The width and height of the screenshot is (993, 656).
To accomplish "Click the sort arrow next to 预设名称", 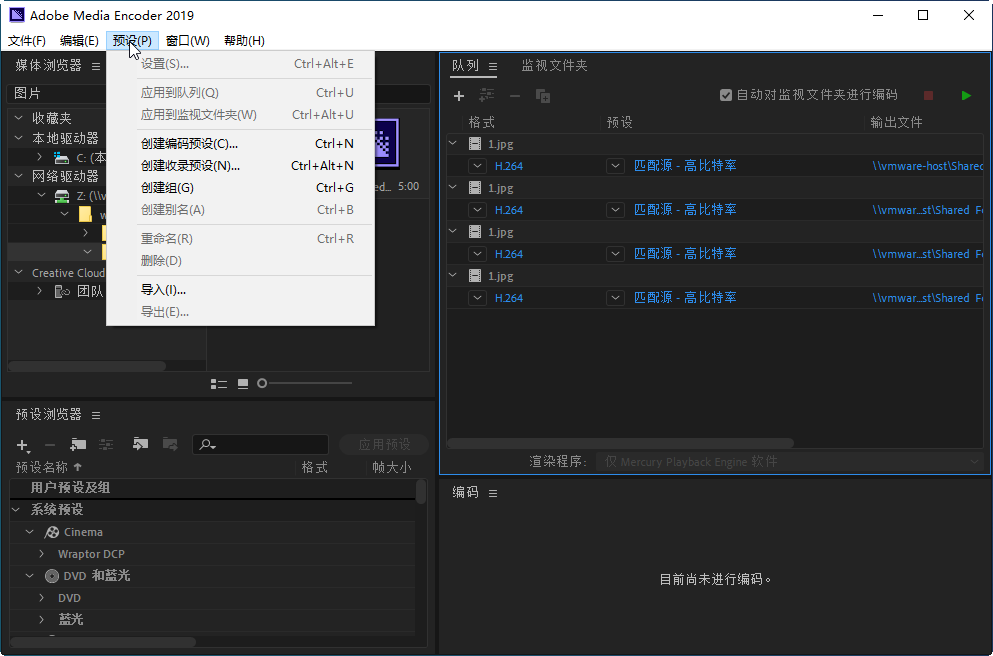I will [x=78, y=467].
